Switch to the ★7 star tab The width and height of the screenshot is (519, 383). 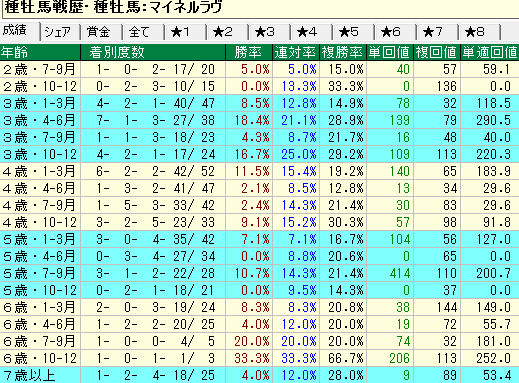437,32
